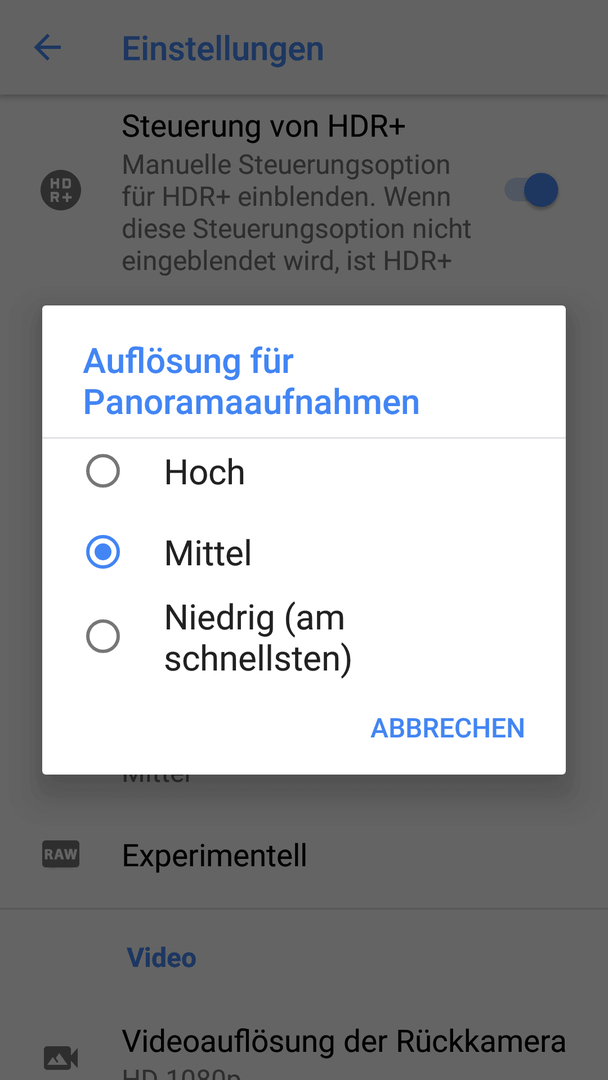
Task: Choose the Mittel text label
Action: point(208,553)
